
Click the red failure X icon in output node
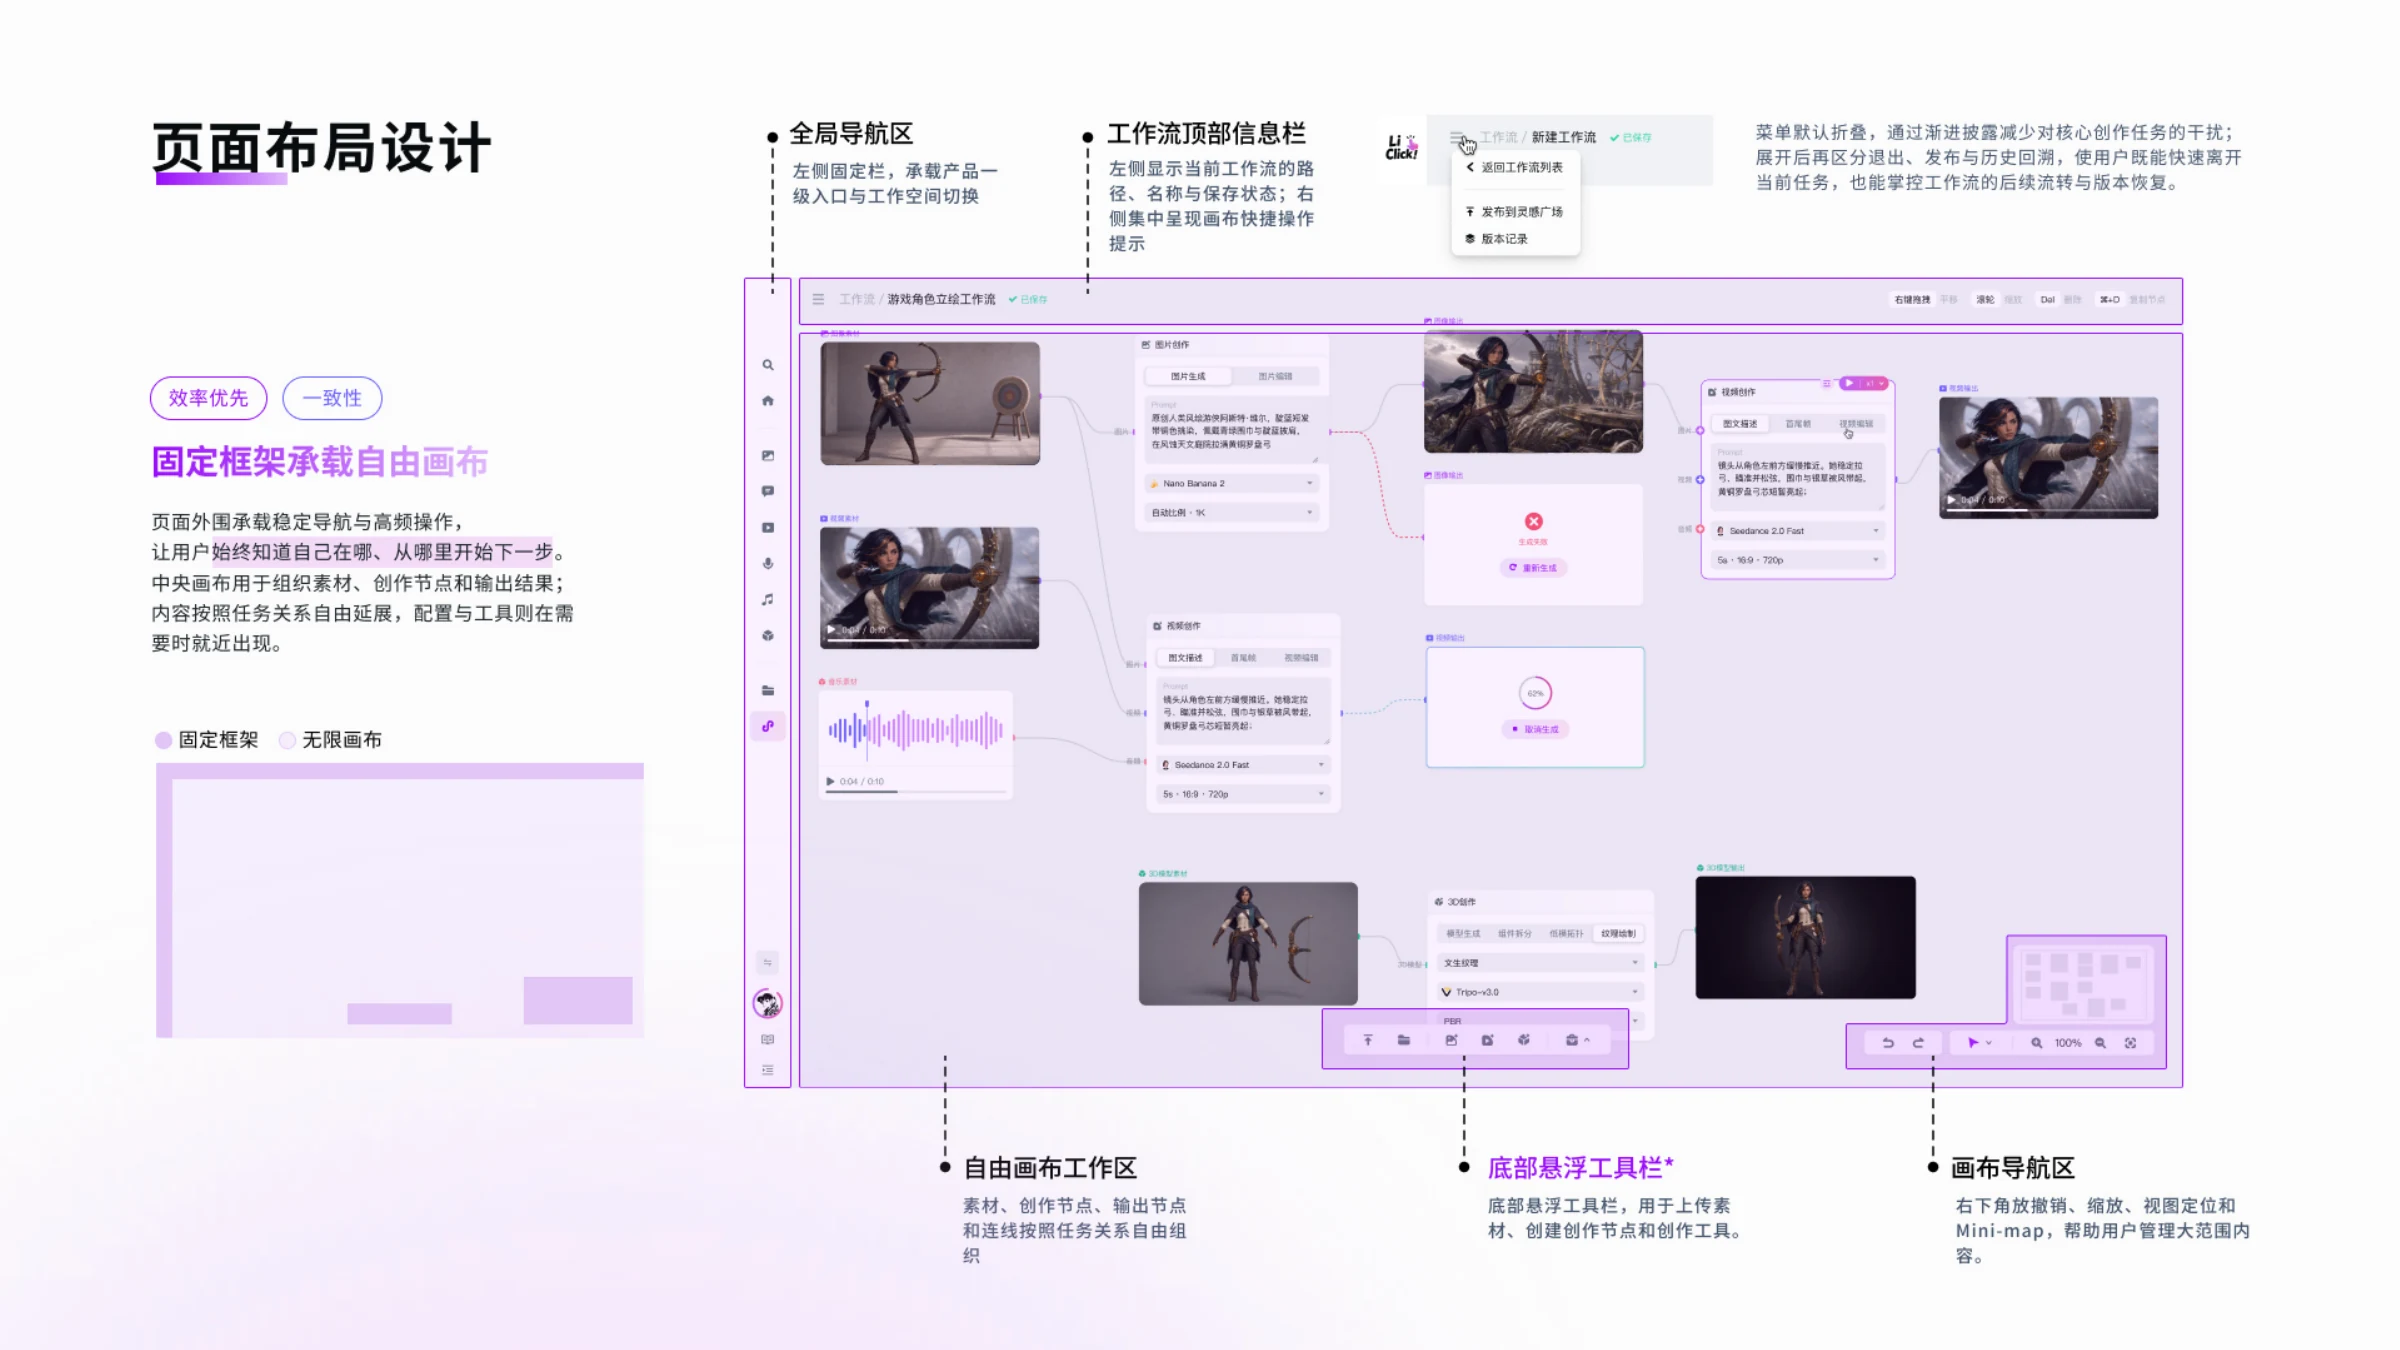point(1533,521)
